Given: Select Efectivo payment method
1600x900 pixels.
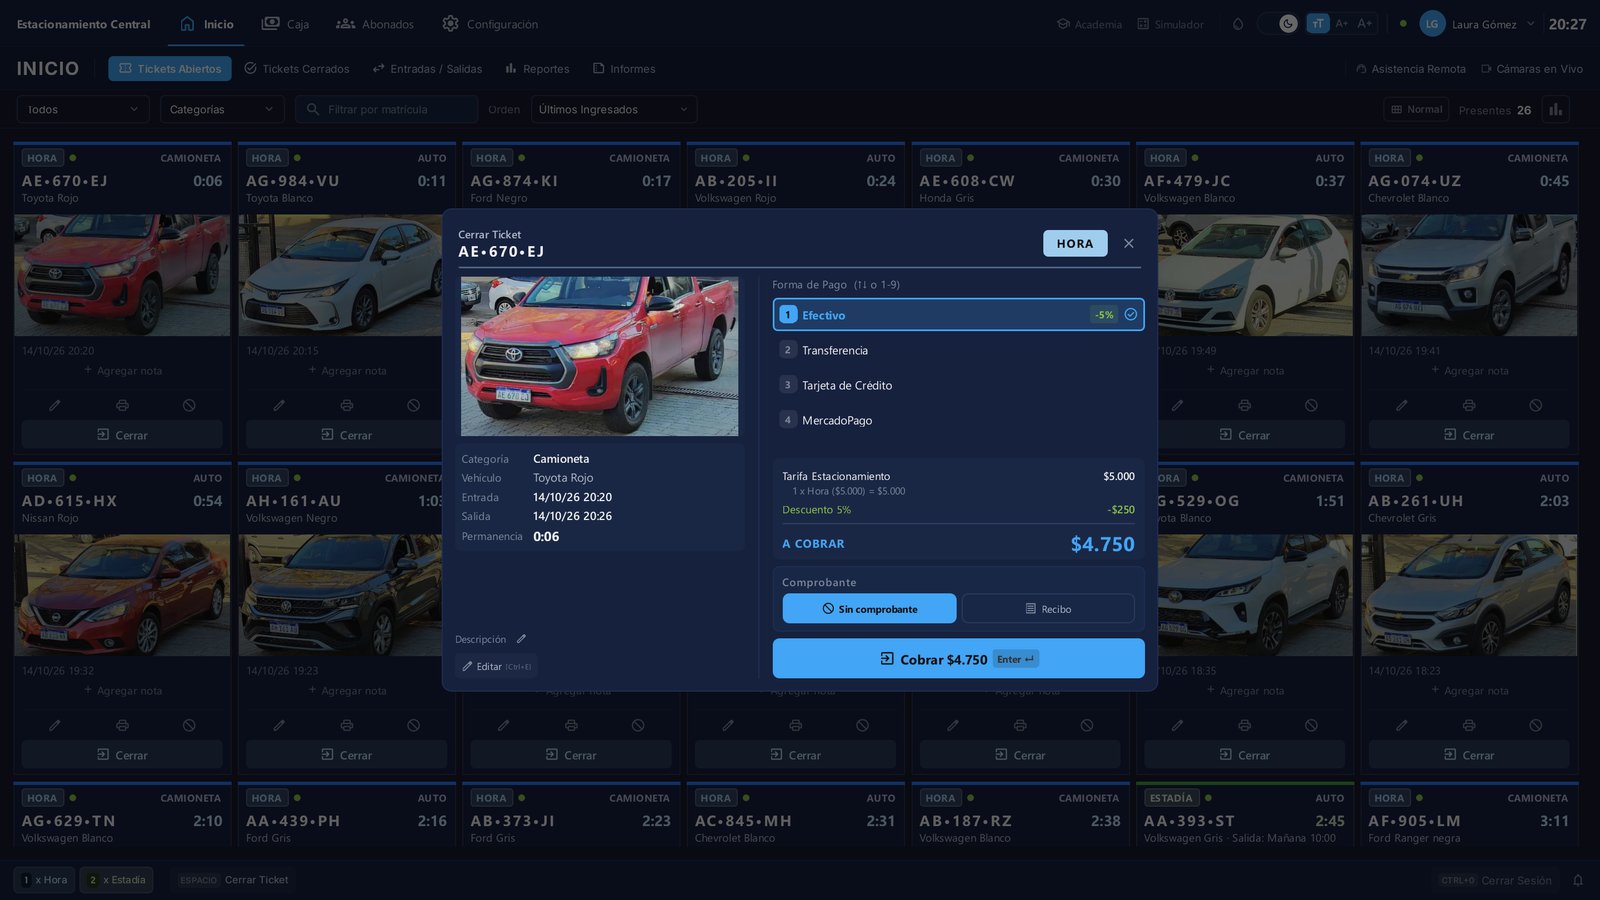Looking at the screenshot, I should click(x=958, y=315).
